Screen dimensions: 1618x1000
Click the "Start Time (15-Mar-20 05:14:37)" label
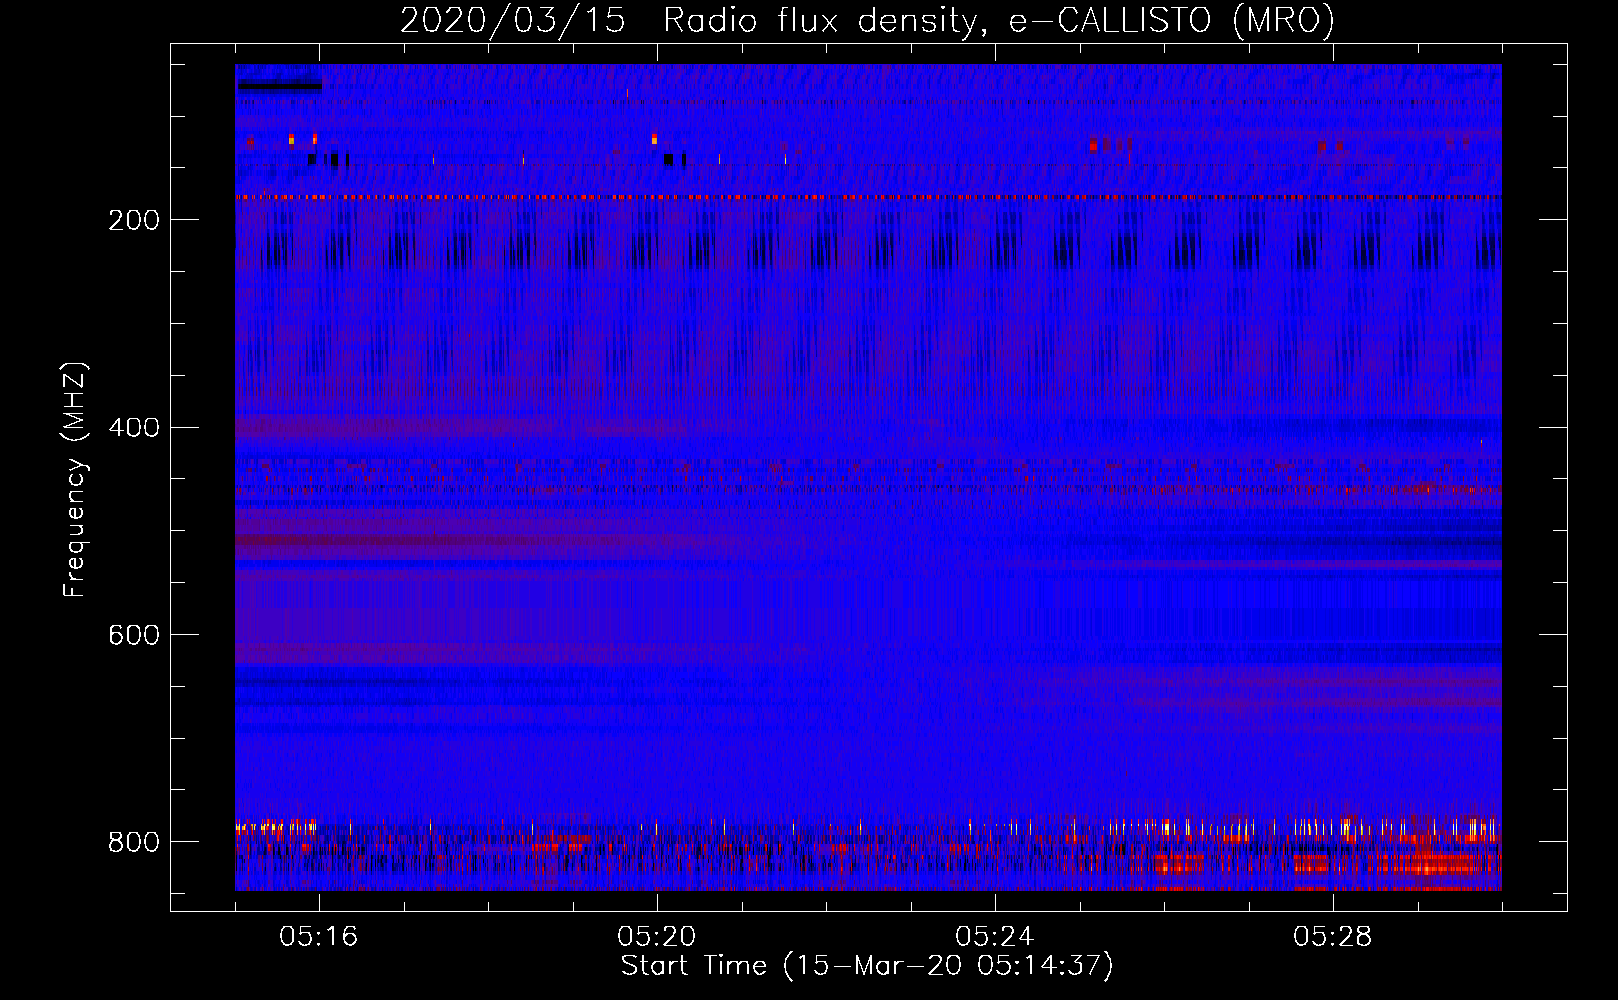867,966
